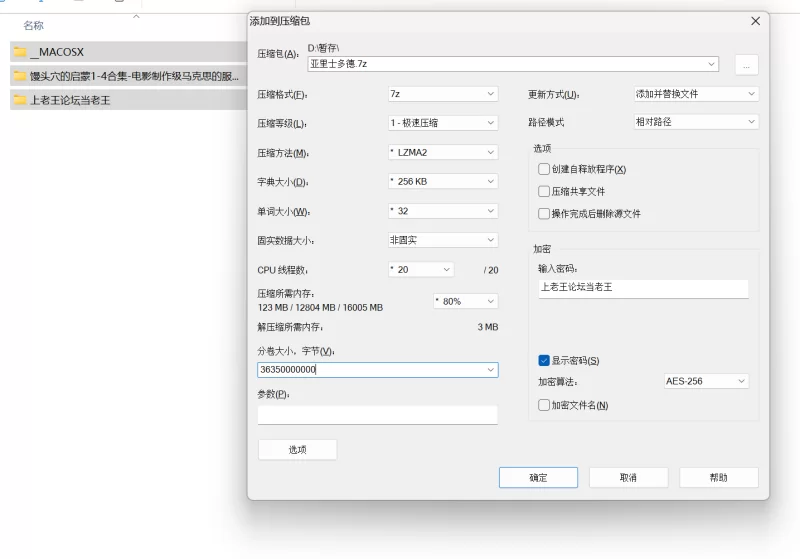Select the 上老王论坛当老王 folder icon
Screen dimensions: 800x559
[x=20, y=100]
